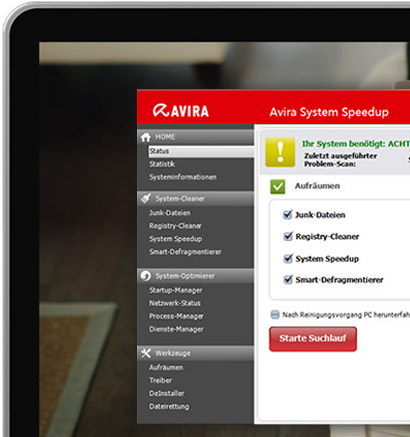The width and height of the screenshot is (410, 437).
Task: Uncheck the Registry-Cleaner checkbox
Action: (287, 236)
